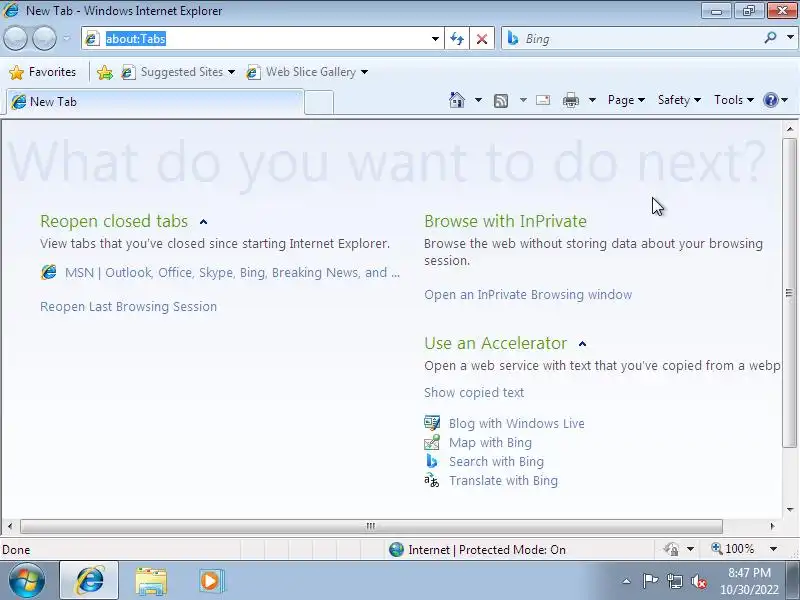The image size is (800, 600).
Task: Click the vertical scrollbar down arrow
Action: [x=790, y=509]
